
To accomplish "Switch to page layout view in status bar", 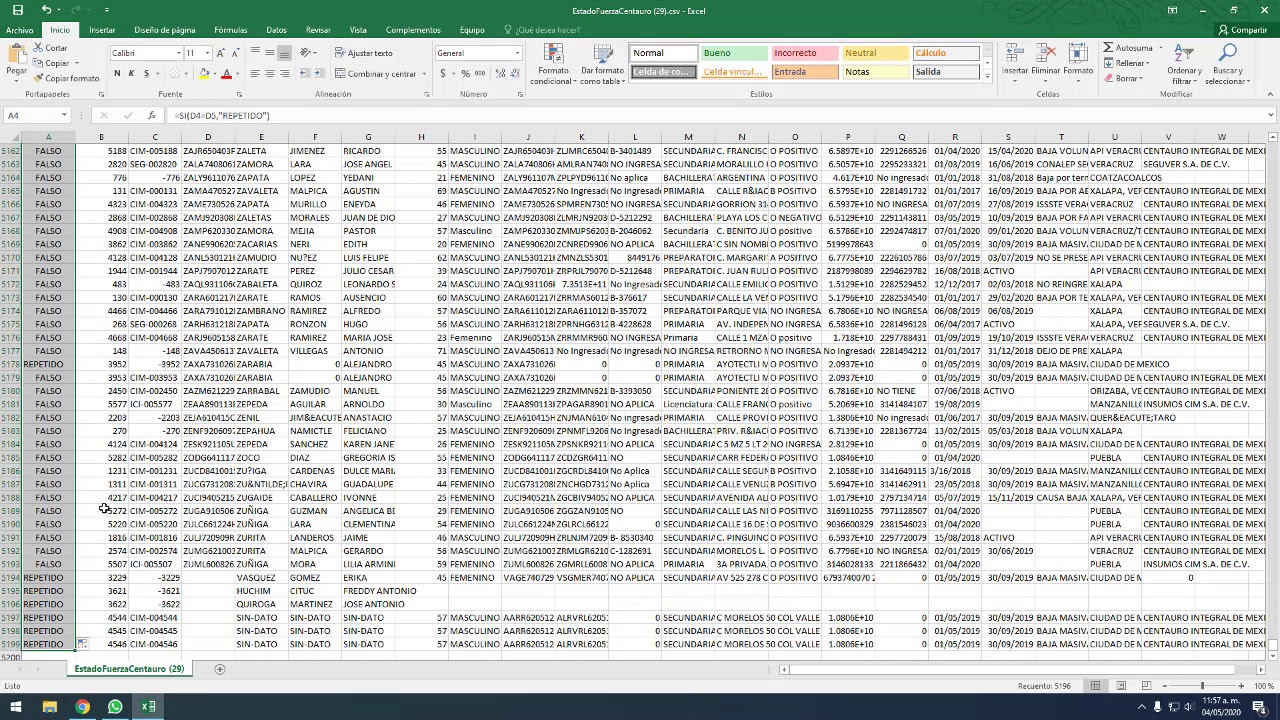I will (x=1121, y=685).
